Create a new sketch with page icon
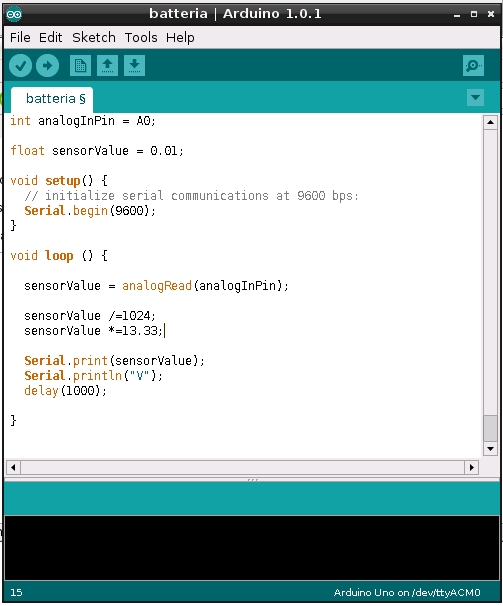503x606 pixels. point(80,65)
